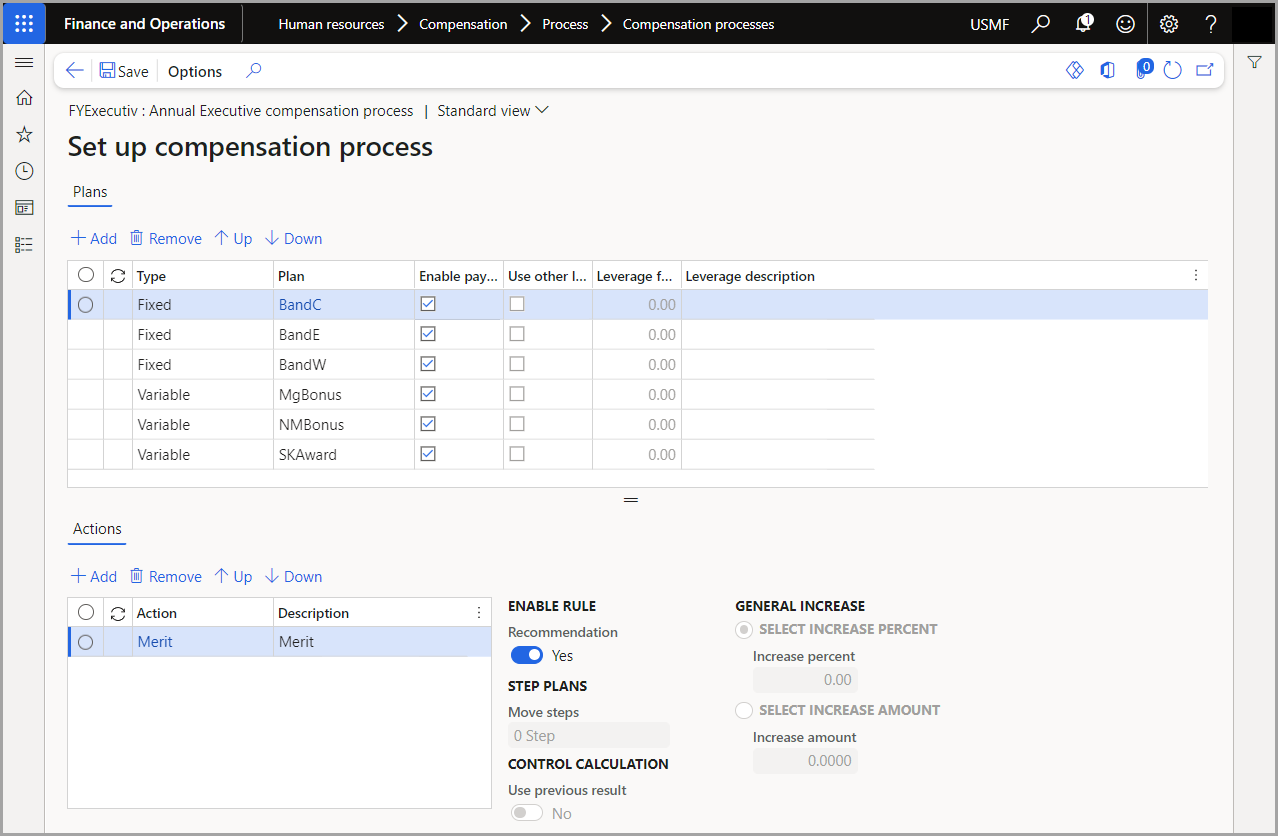
Task: Click Compensation breadcrumb
Action: click(463, 24)
